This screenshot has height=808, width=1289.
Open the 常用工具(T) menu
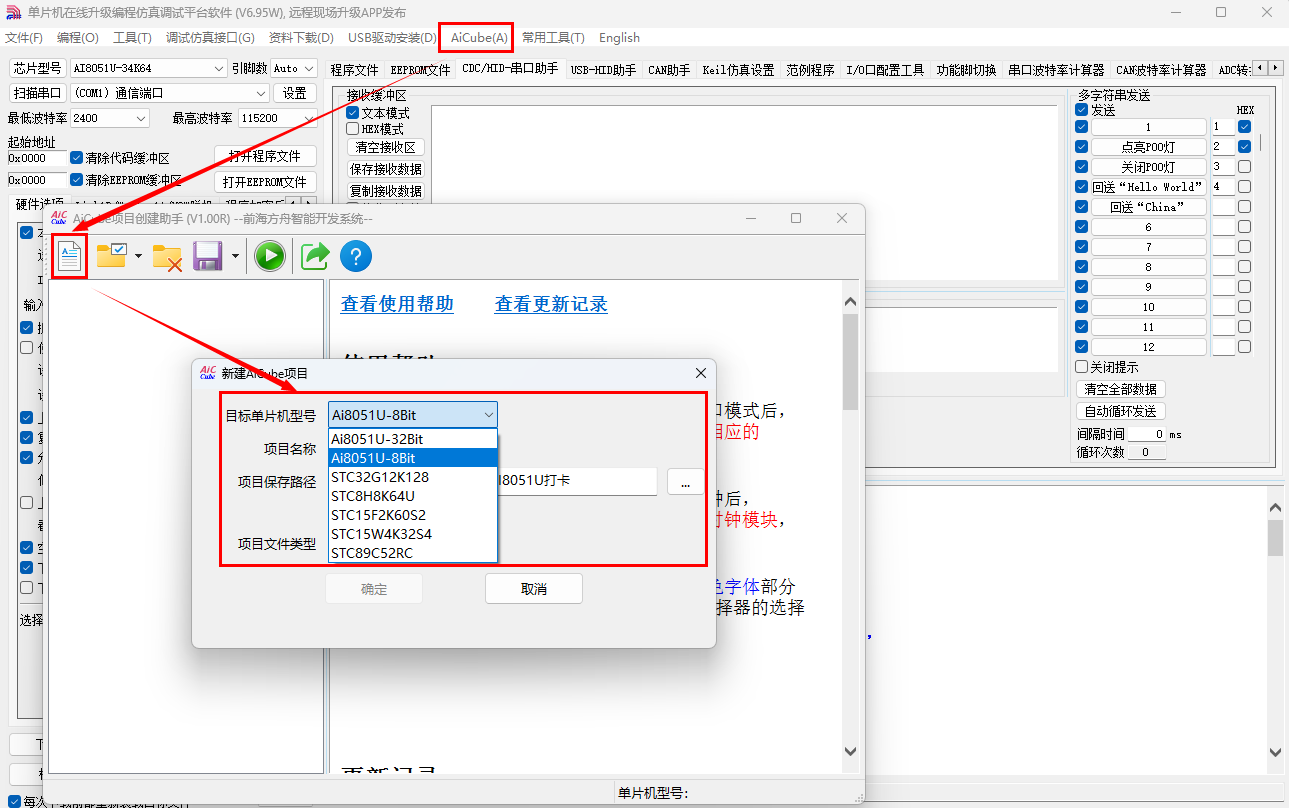click(x=553, y=38)
